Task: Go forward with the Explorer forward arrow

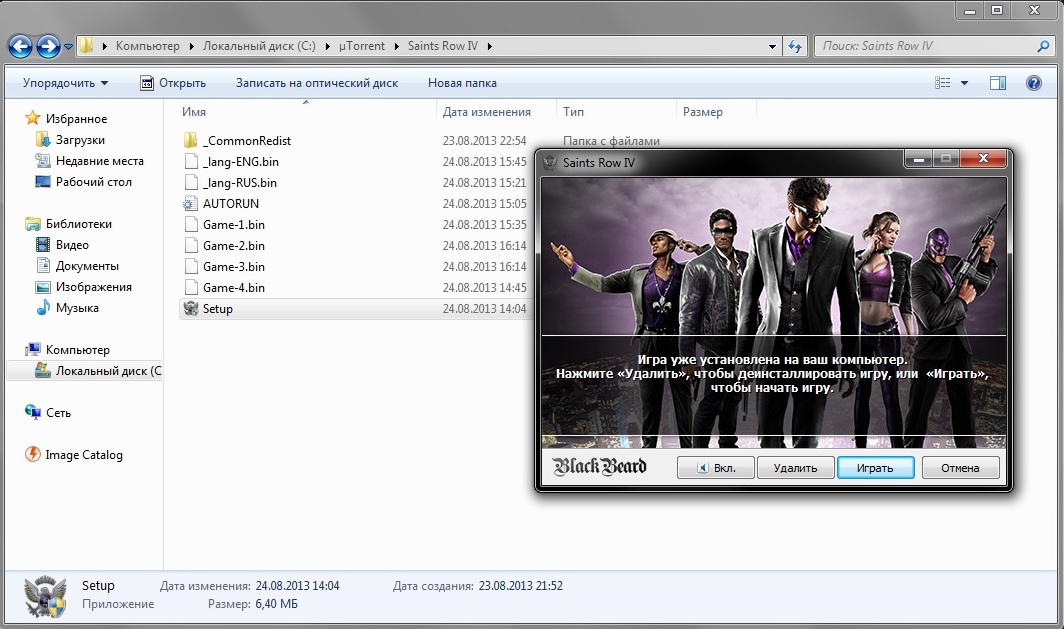Action: [48, 46]
